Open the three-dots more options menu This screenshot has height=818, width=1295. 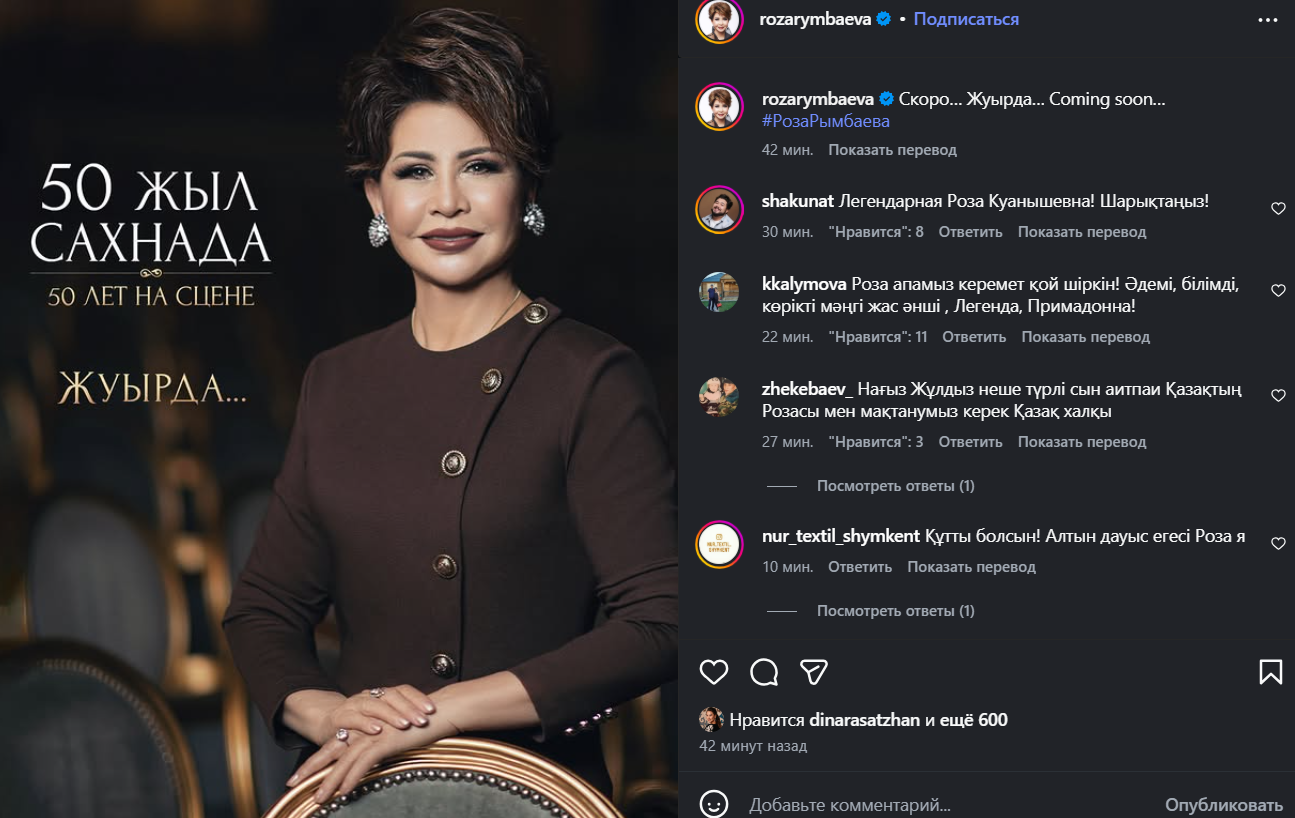click(1270, 20)
